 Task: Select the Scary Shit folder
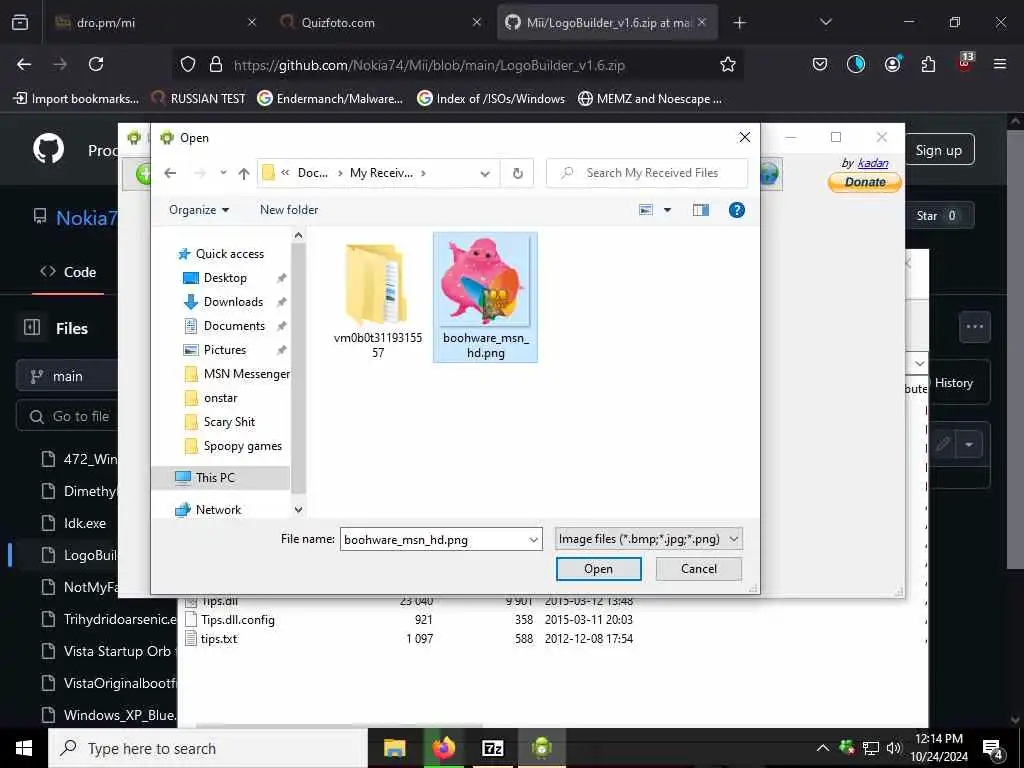(229, 422)
